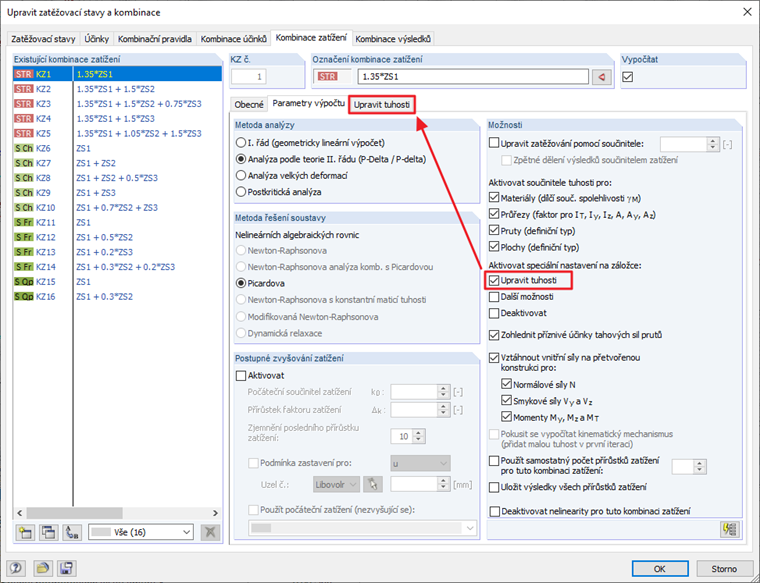Click the 1.35*ZS1 description field
The height and width of the screenshot is (583, 760).
click(x=473, y=77)
